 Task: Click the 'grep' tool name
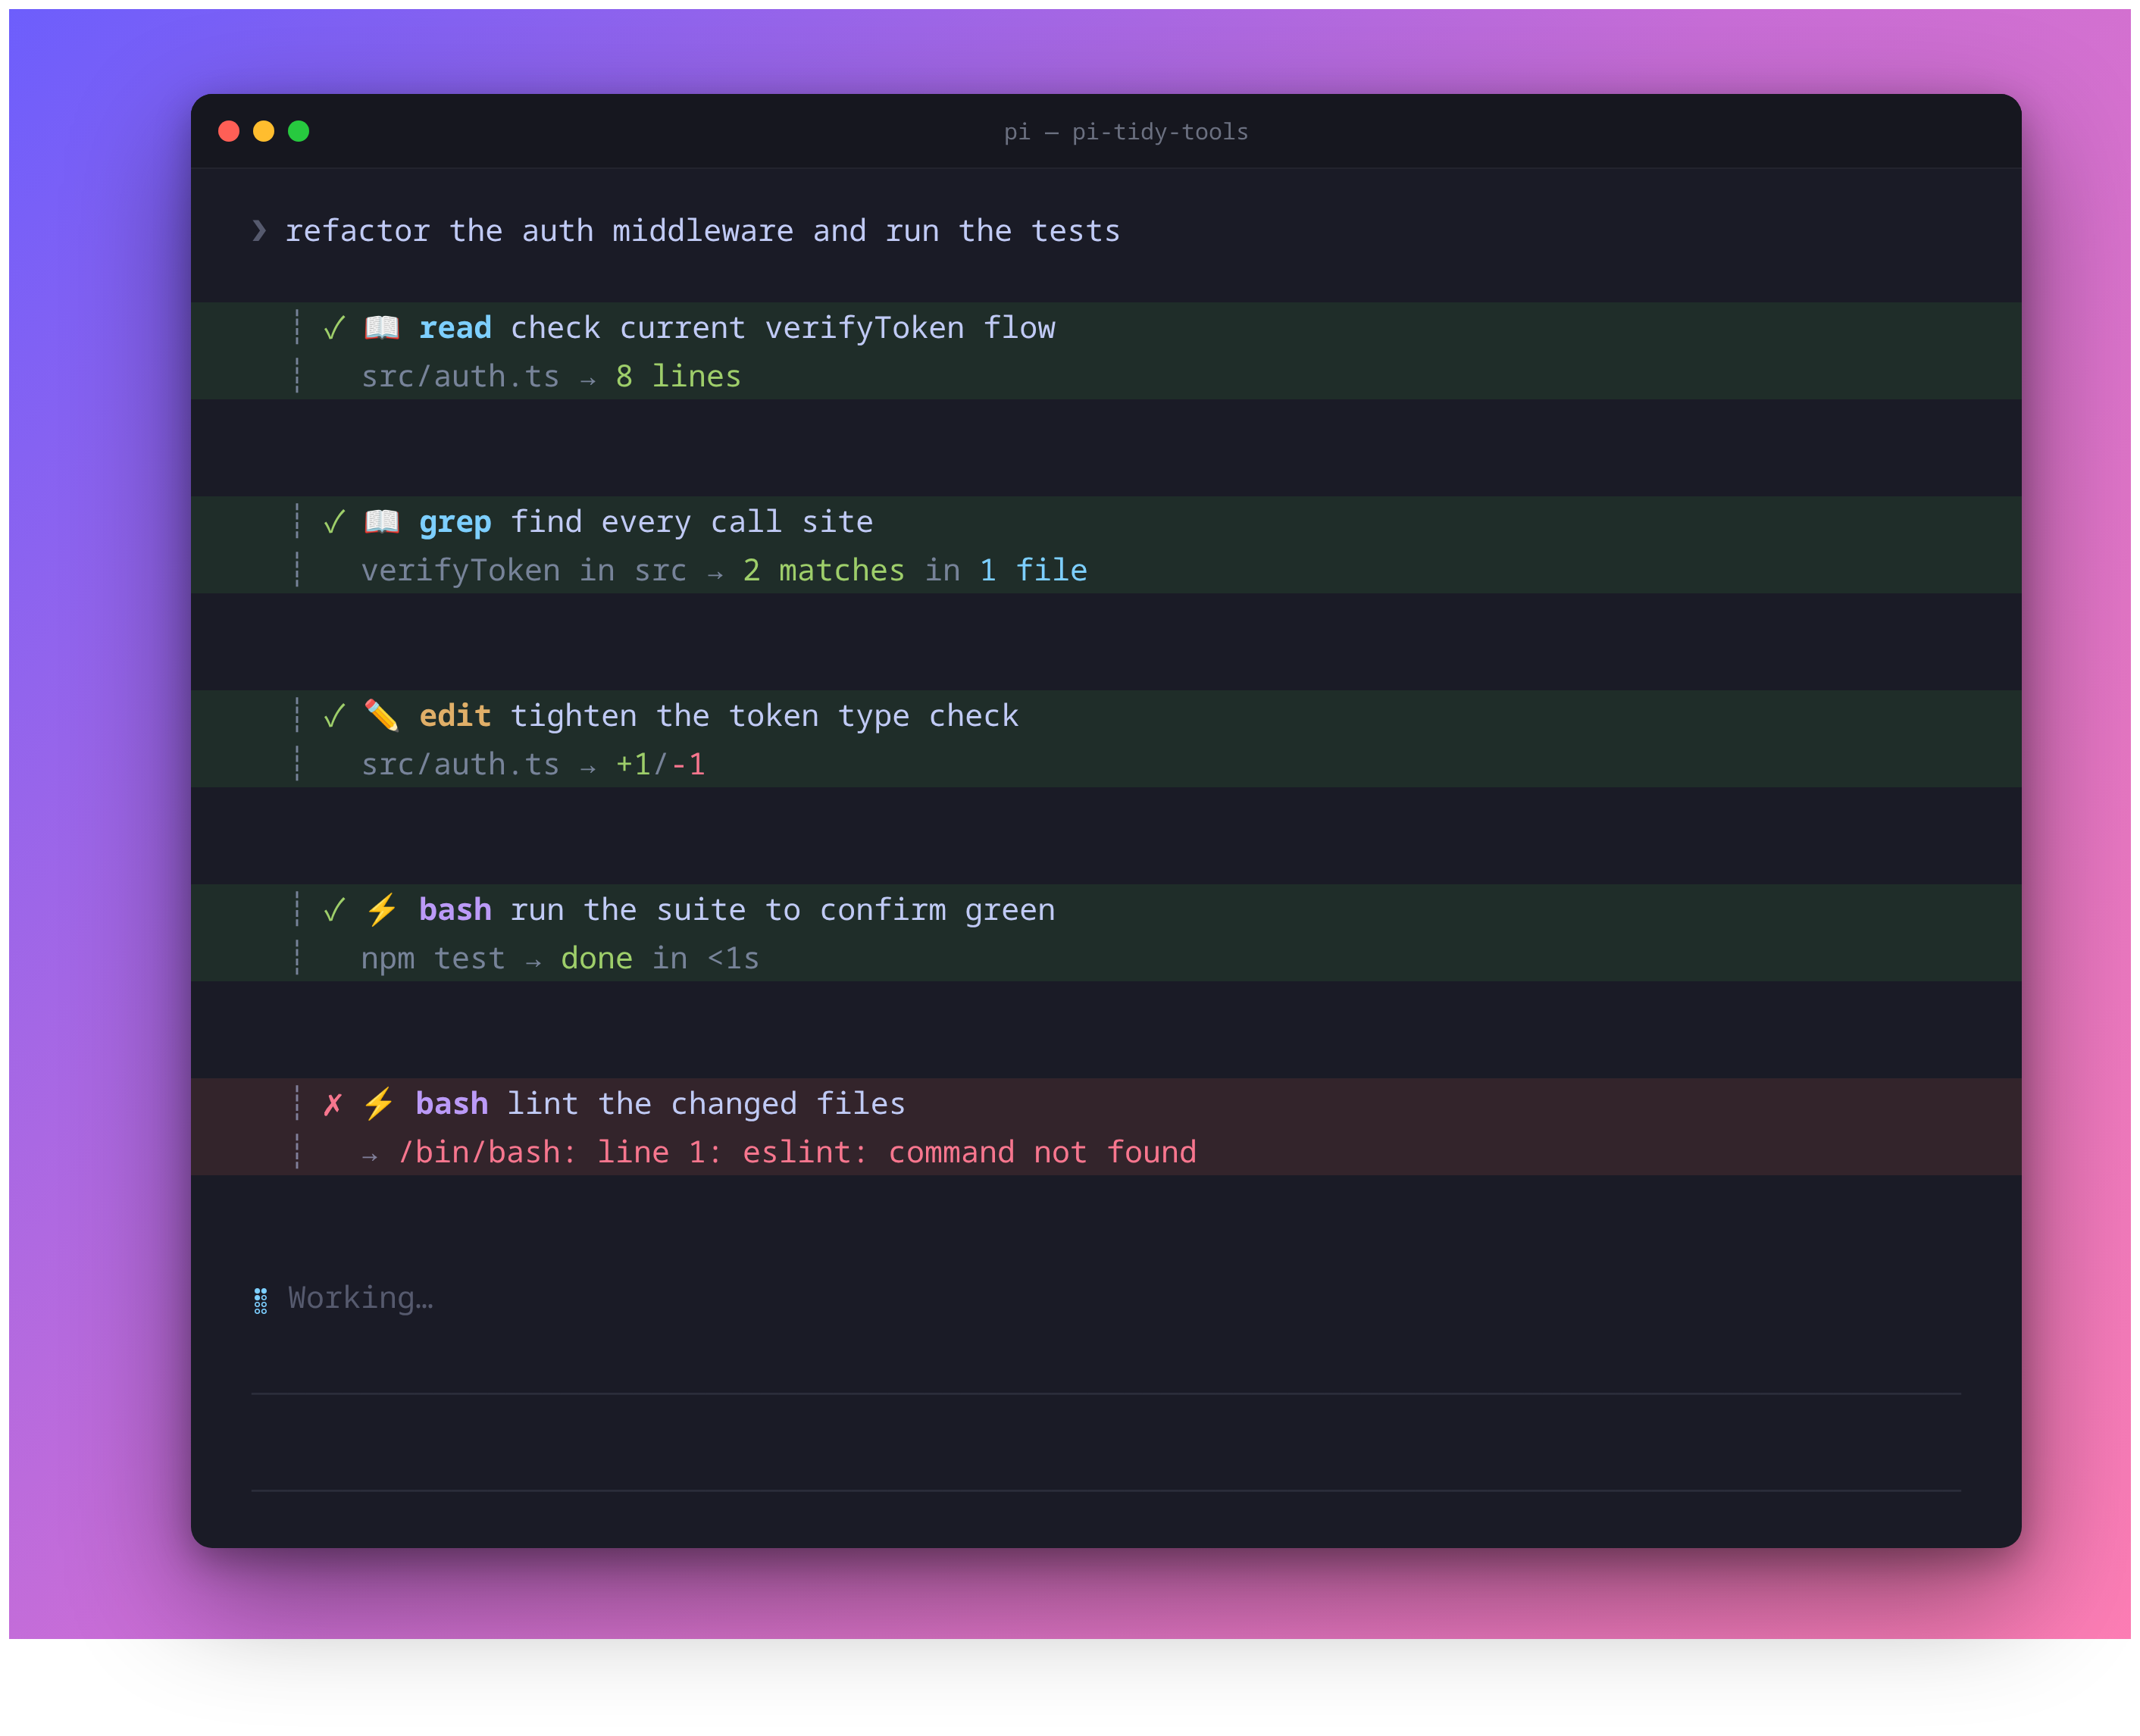click(x=455, y=523)
